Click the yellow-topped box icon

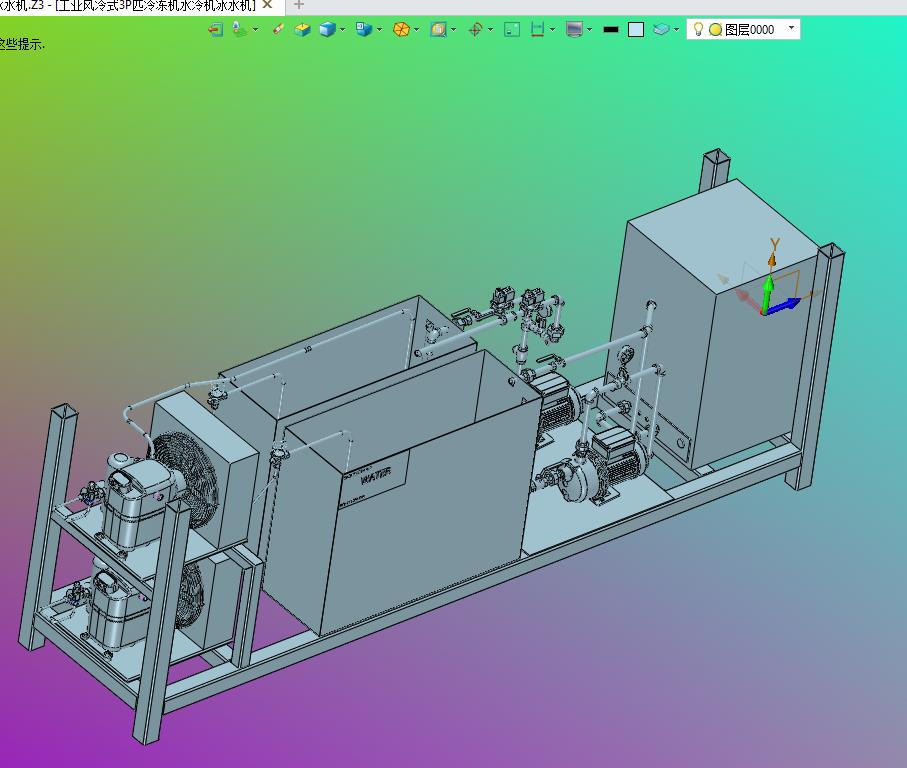click(302, 29)
